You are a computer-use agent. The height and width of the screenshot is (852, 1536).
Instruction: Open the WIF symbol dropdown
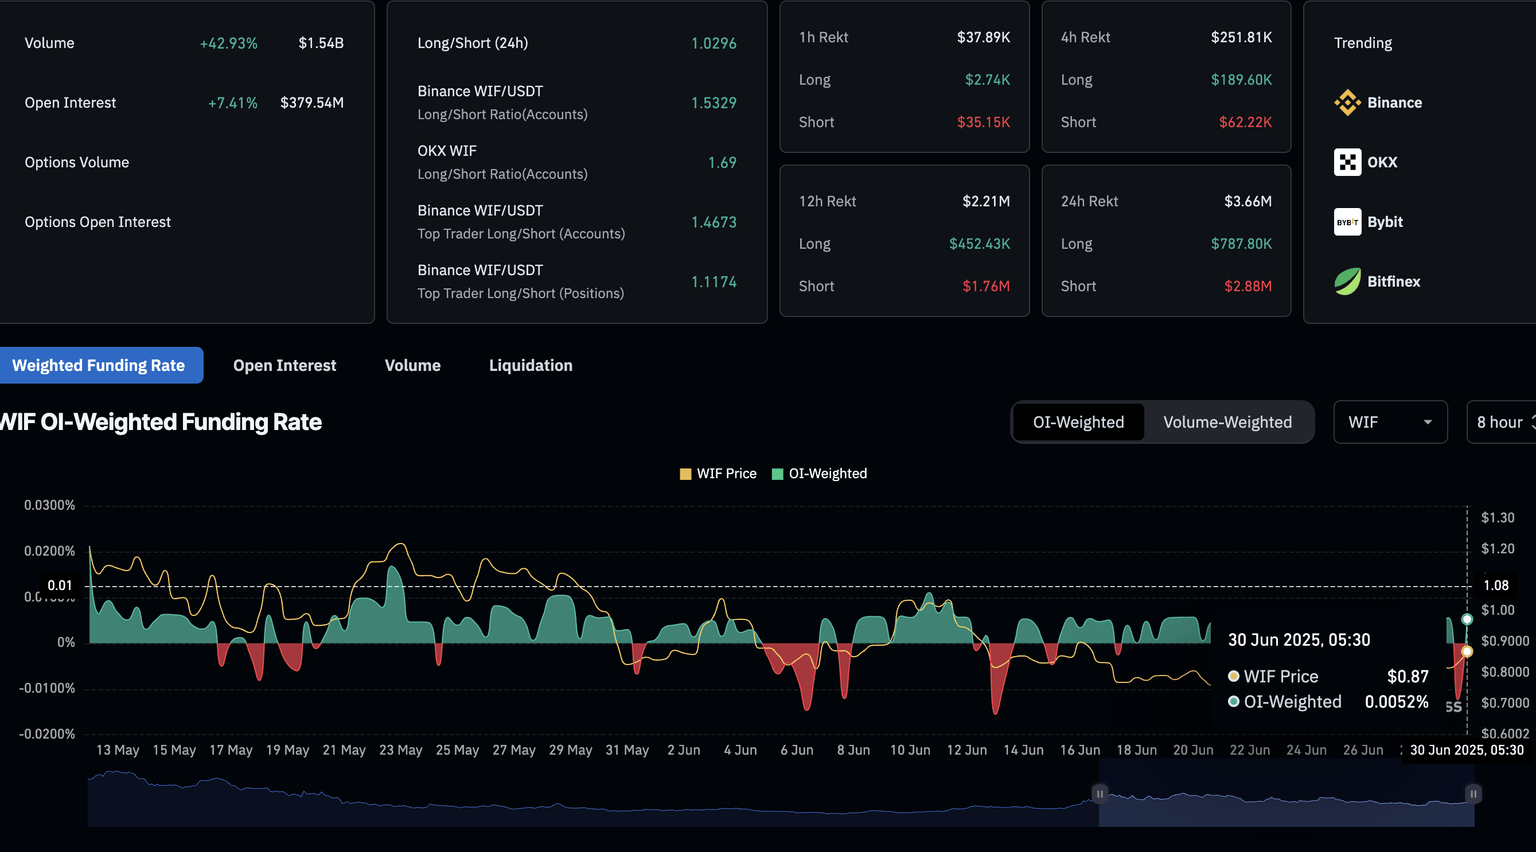click(1389, 423)
